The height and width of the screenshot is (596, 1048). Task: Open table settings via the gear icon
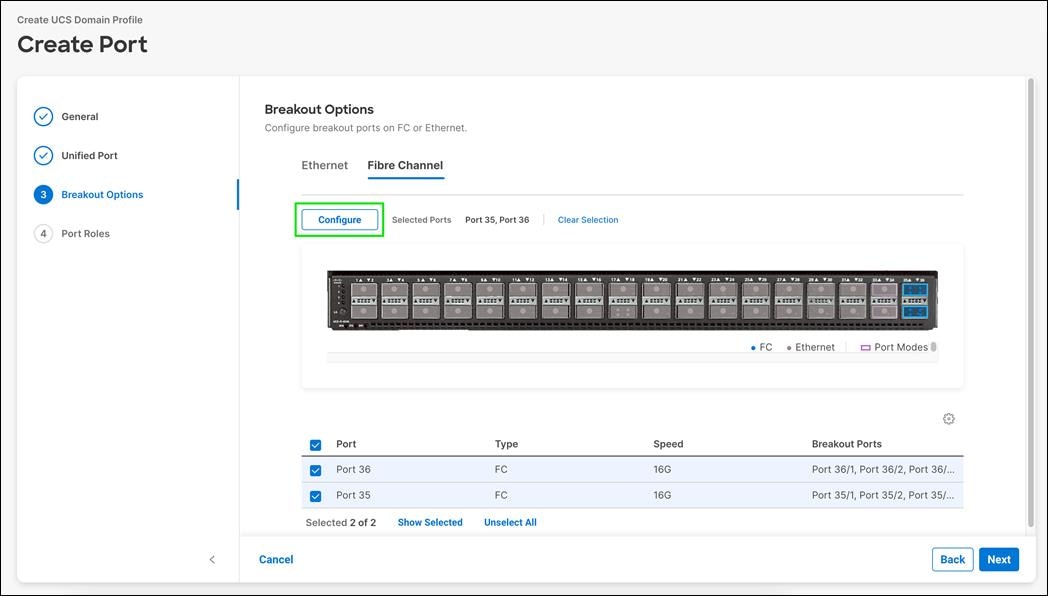[948, 418]
